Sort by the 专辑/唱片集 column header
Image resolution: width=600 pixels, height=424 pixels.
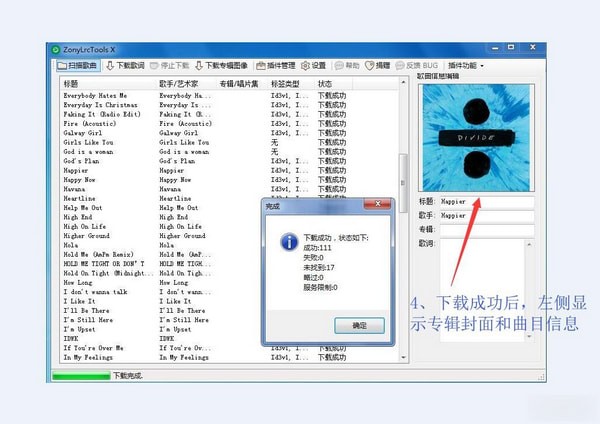(243, 84)
